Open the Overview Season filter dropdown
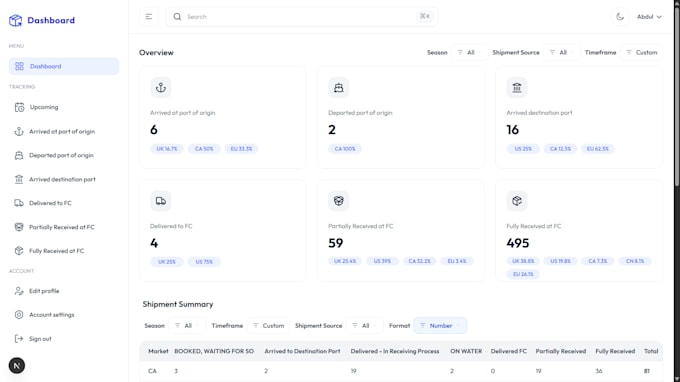The image size is (680, 382). tap(470, 52)
